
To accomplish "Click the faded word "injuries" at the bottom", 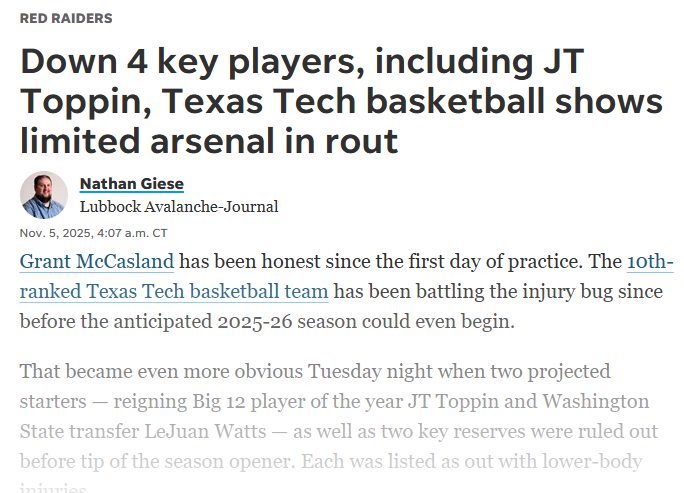I will coord(54,487).
